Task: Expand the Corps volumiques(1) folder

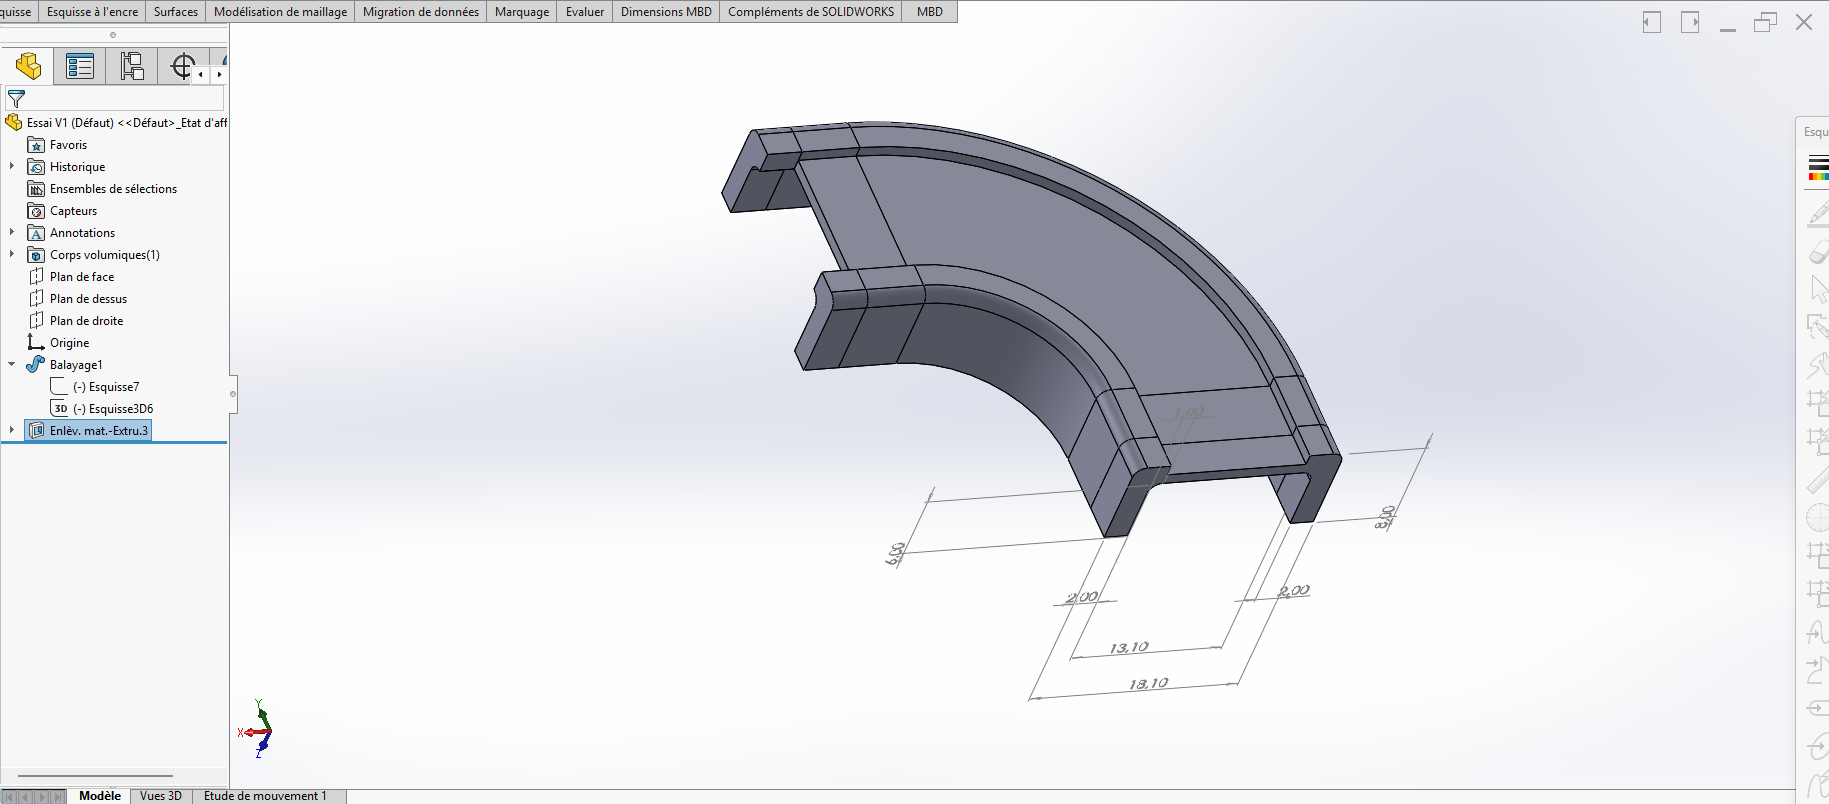Action: tap(12, 254)
